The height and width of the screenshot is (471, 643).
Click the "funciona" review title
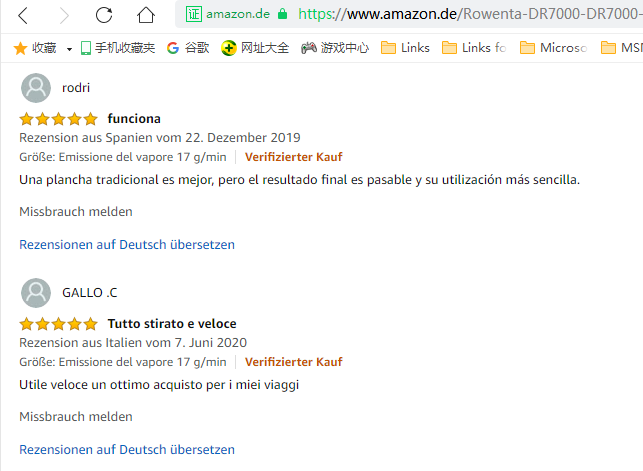(134, 119)
